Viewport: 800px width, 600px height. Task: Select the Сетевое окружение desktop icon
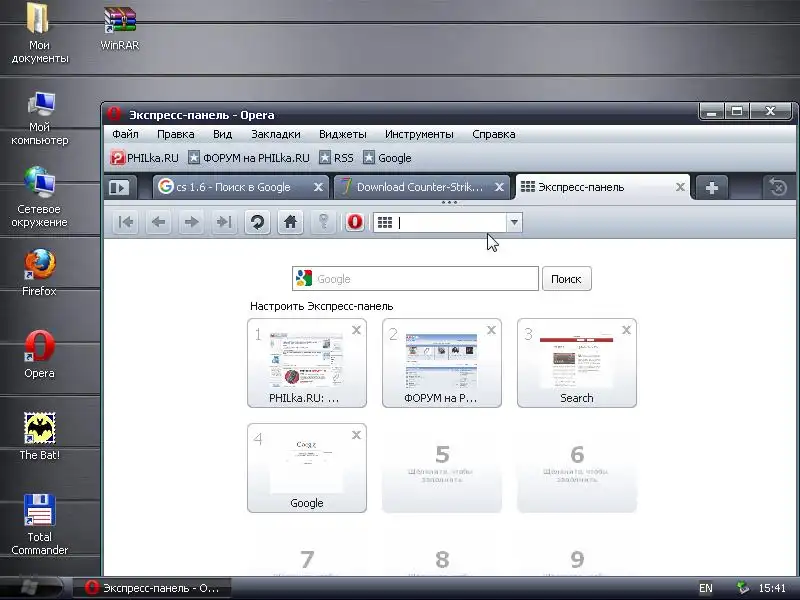pyautogui.click(x=39, y=197)
